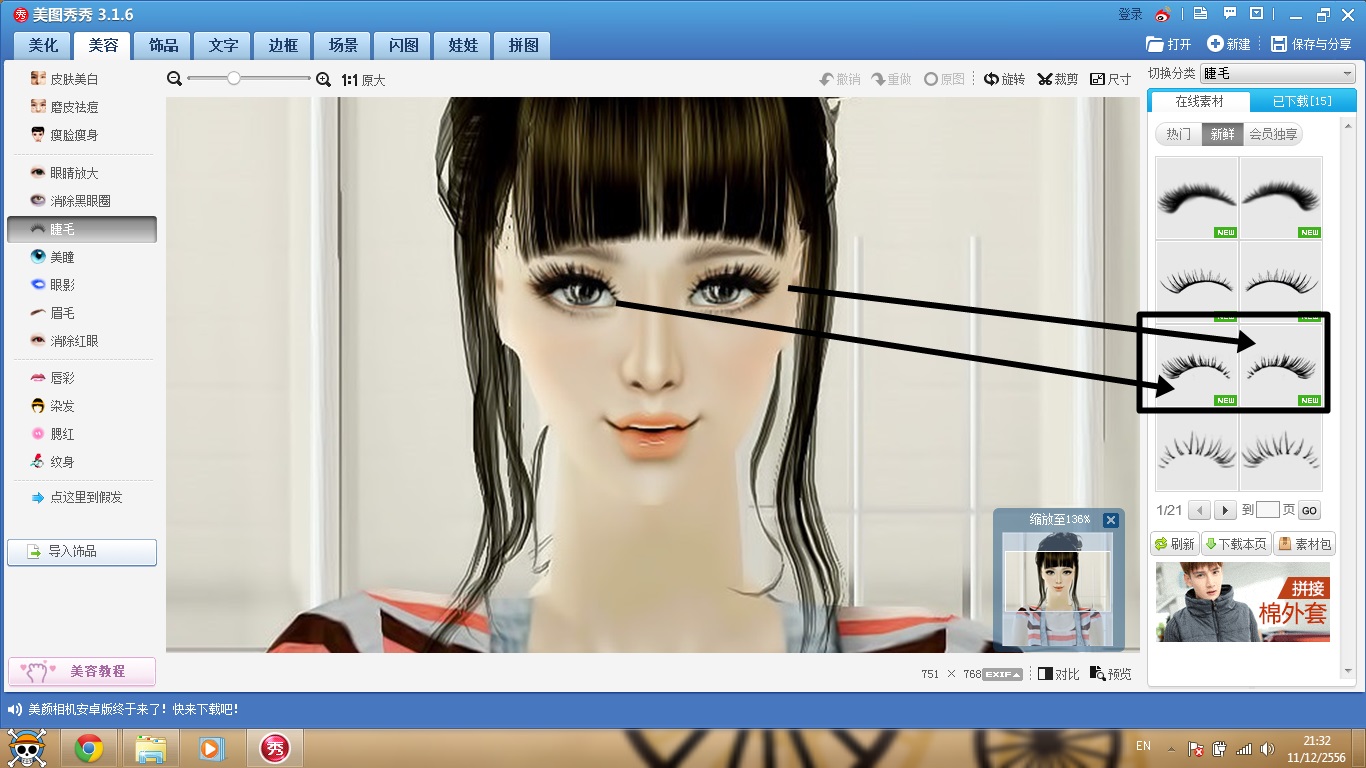Open the 染发 hair dye tool
1366x768 pixels.
(x=52, y=406)
